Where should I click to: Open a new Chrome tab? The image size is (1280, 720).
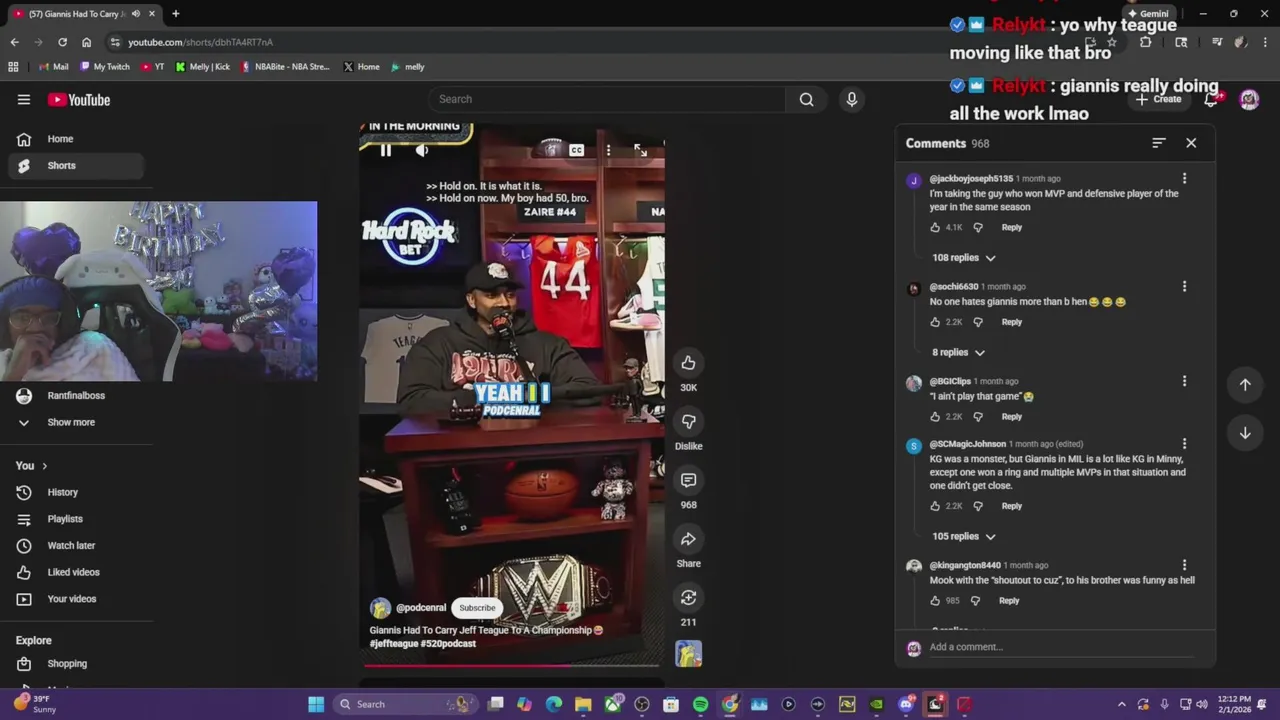pos(176,14)
